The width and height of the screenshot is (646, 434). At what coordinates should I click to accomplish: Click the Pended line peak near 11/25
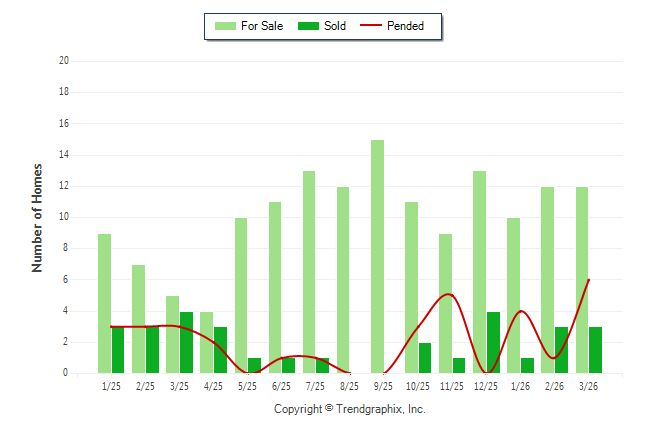pyautogui.click(x=447, y=294)
